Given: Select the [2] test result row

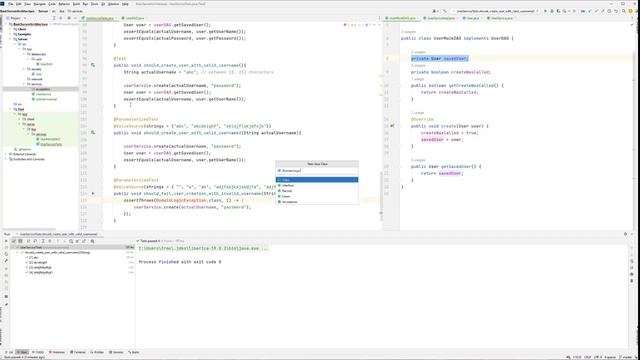Looking at the screenshot, I should coord(38,262).
